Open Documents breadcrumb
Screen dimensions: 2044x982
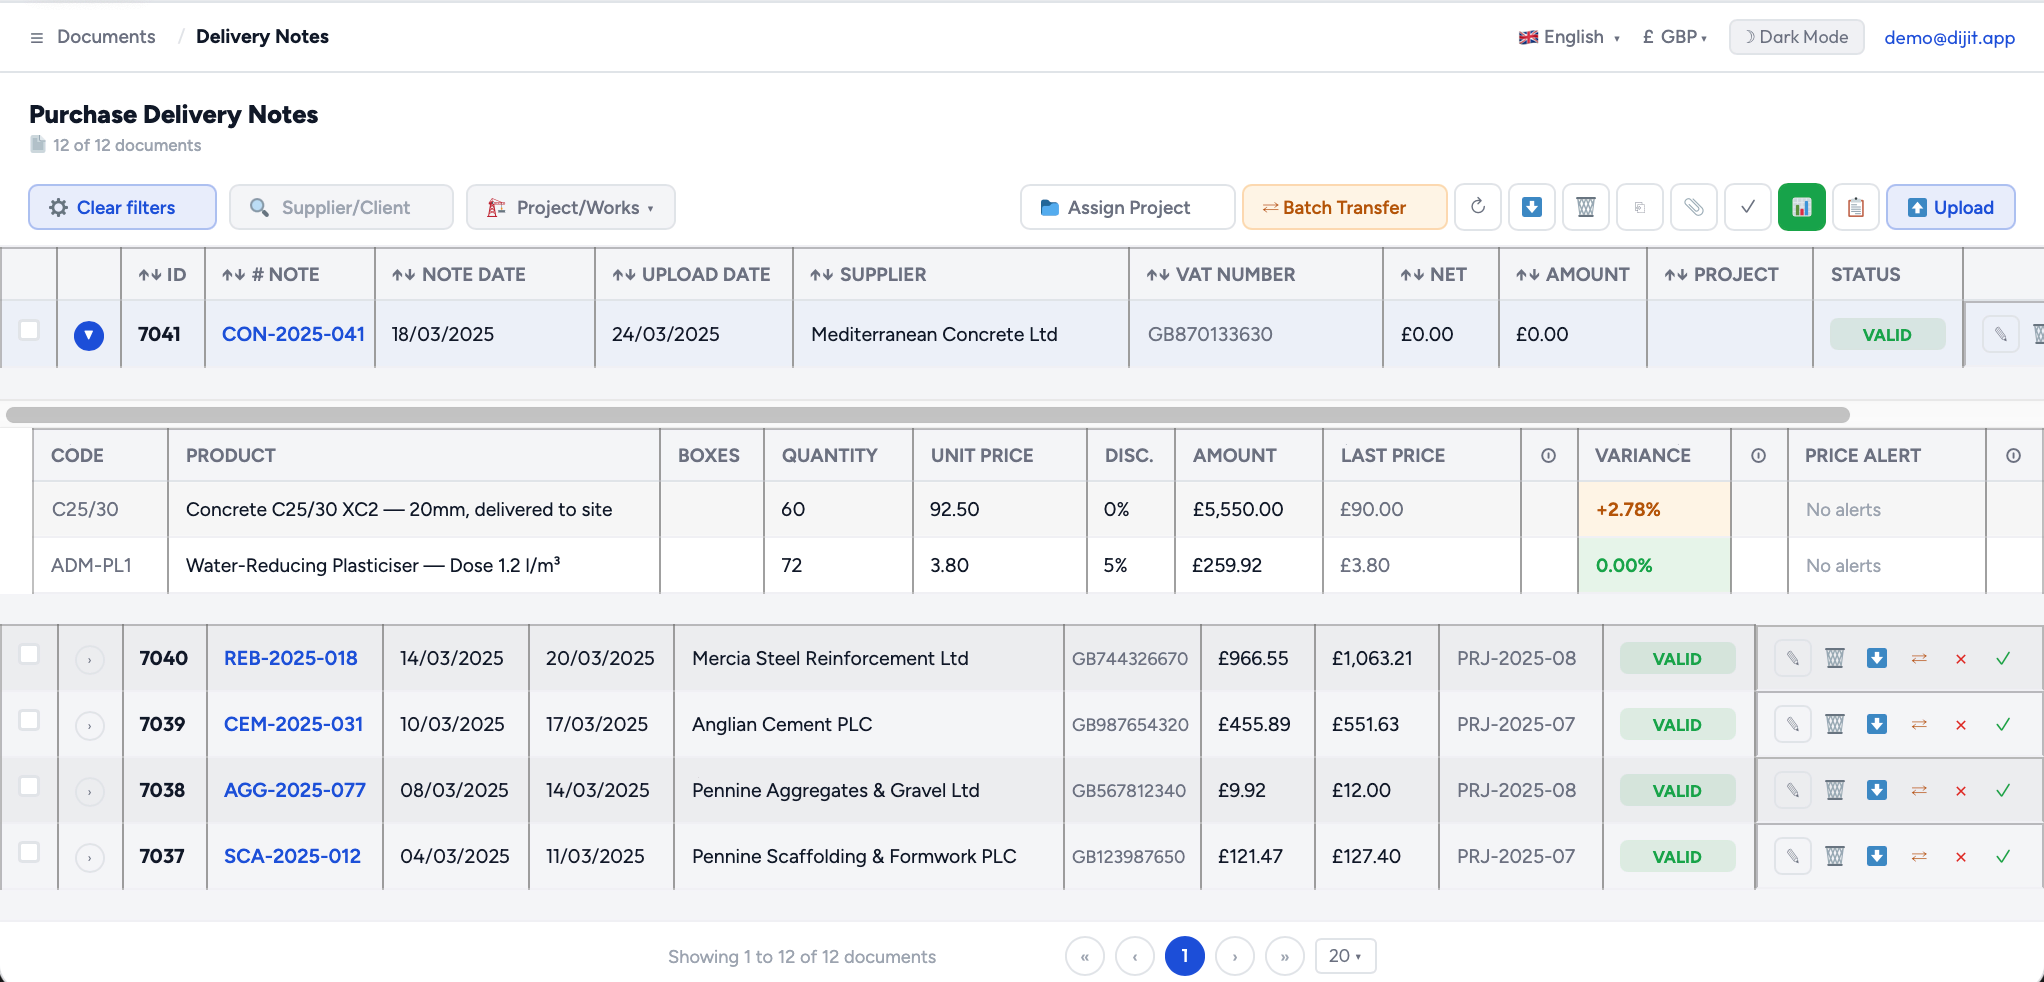[106, 37]
